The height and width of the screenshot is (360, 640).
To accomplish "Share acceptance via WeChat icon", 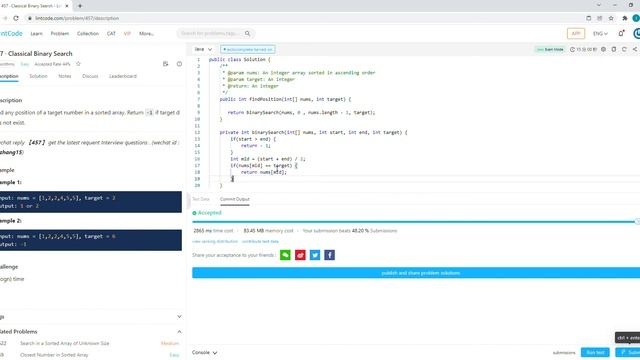I will [285, 255].
